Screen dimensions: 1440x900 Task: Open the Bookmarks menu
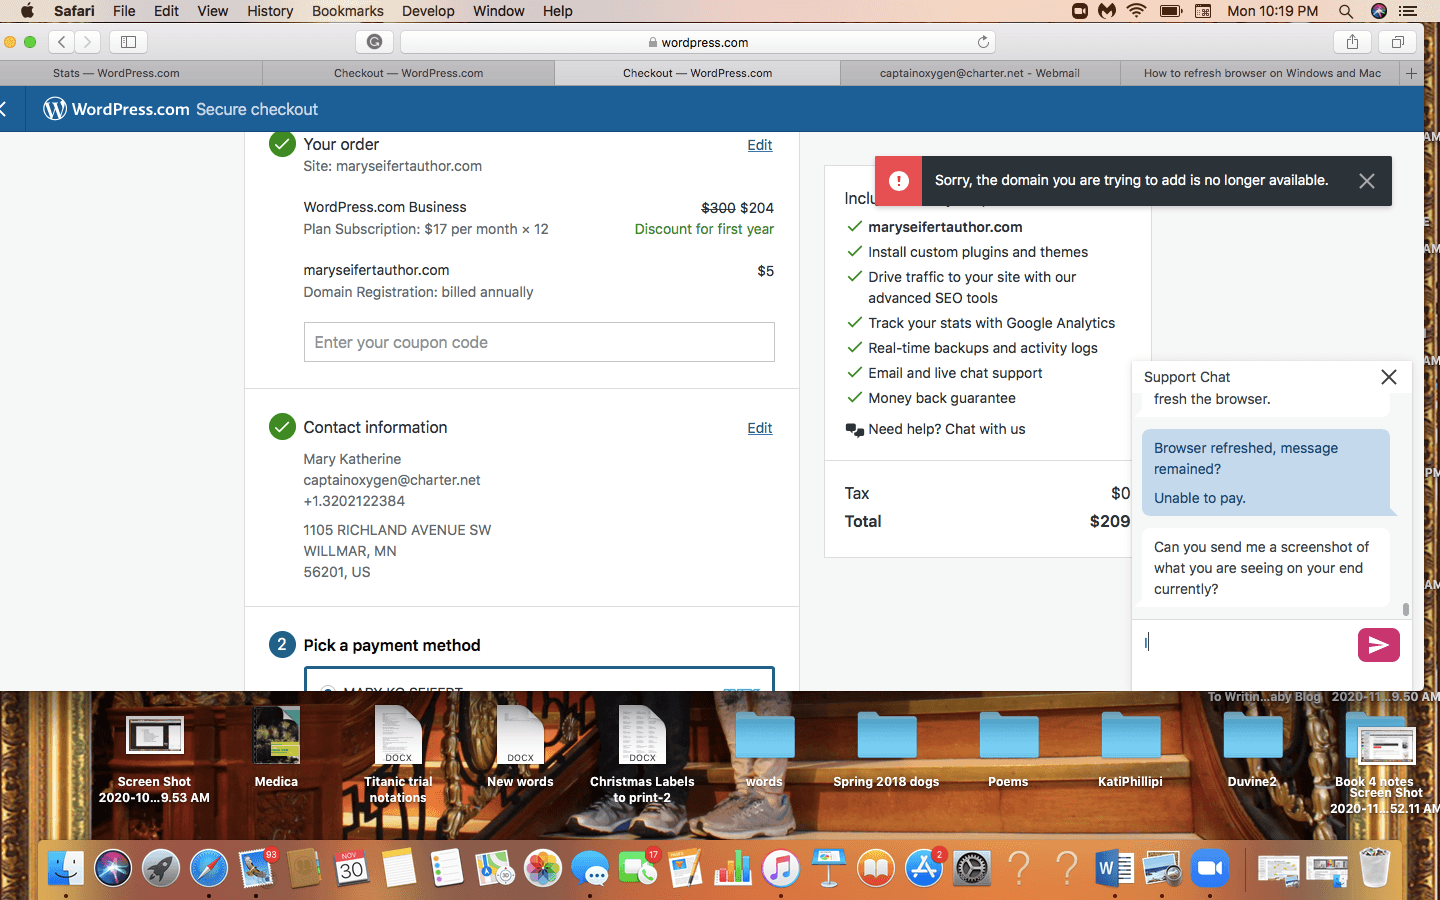tap(347, 11)
